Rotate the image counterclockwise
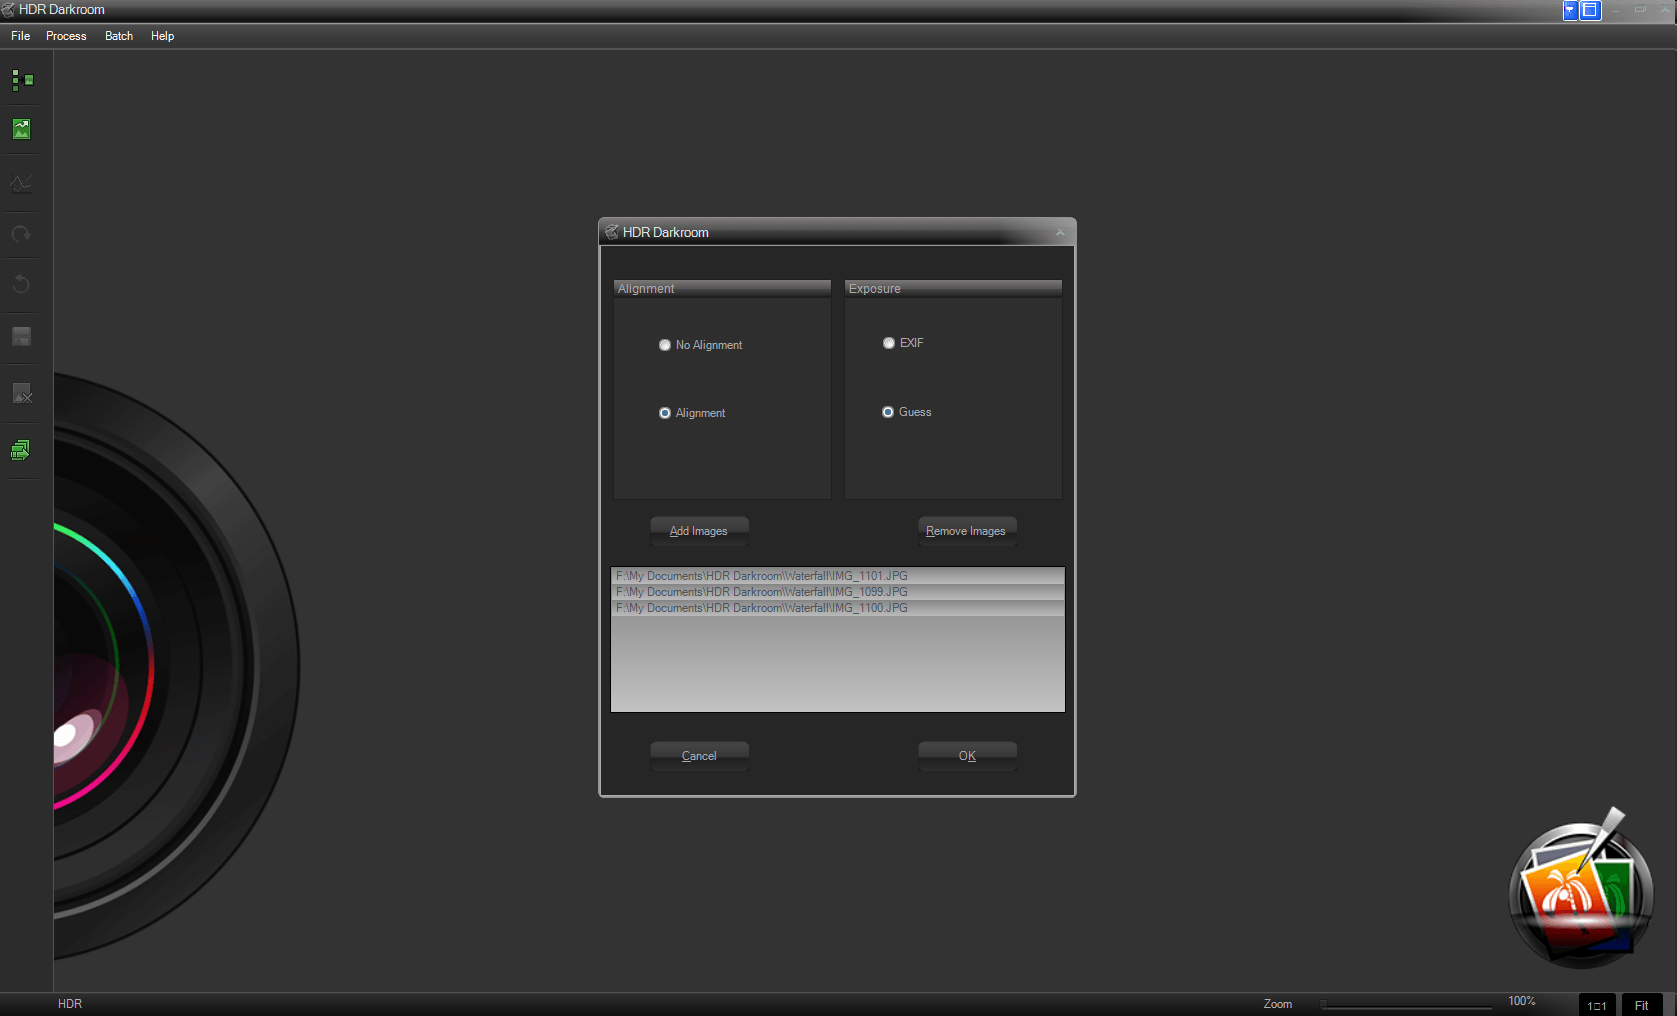The image size is (1677, 1016). (x=21, y=285)
